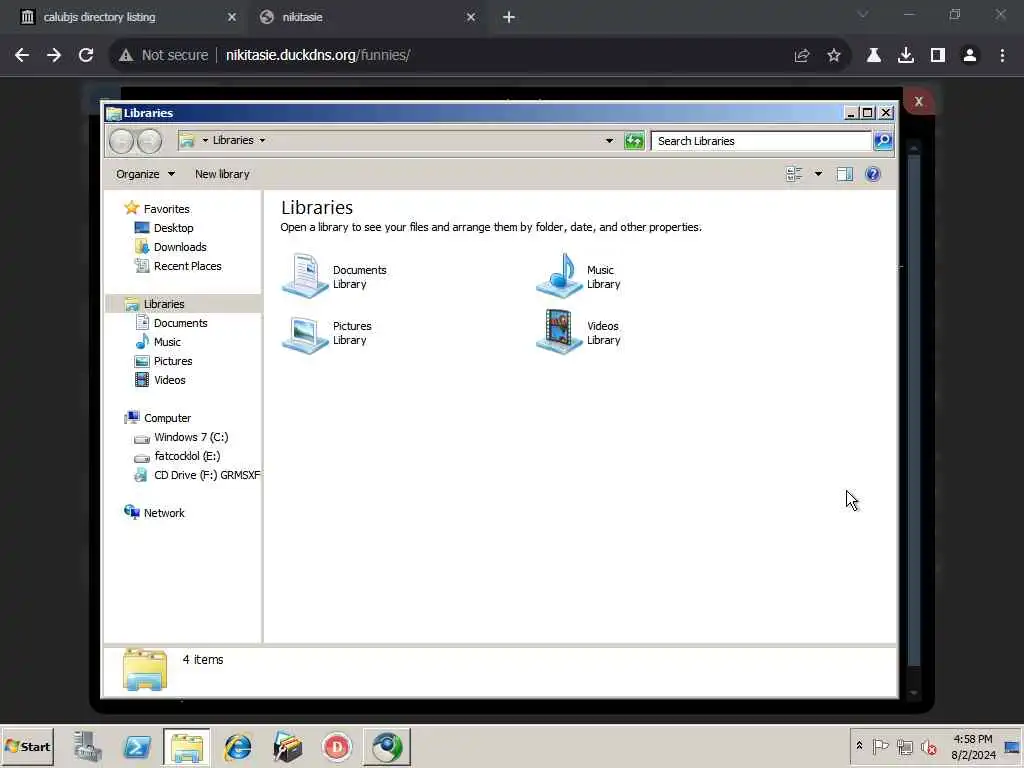Open the Pictures Library icon

(305, 333)
